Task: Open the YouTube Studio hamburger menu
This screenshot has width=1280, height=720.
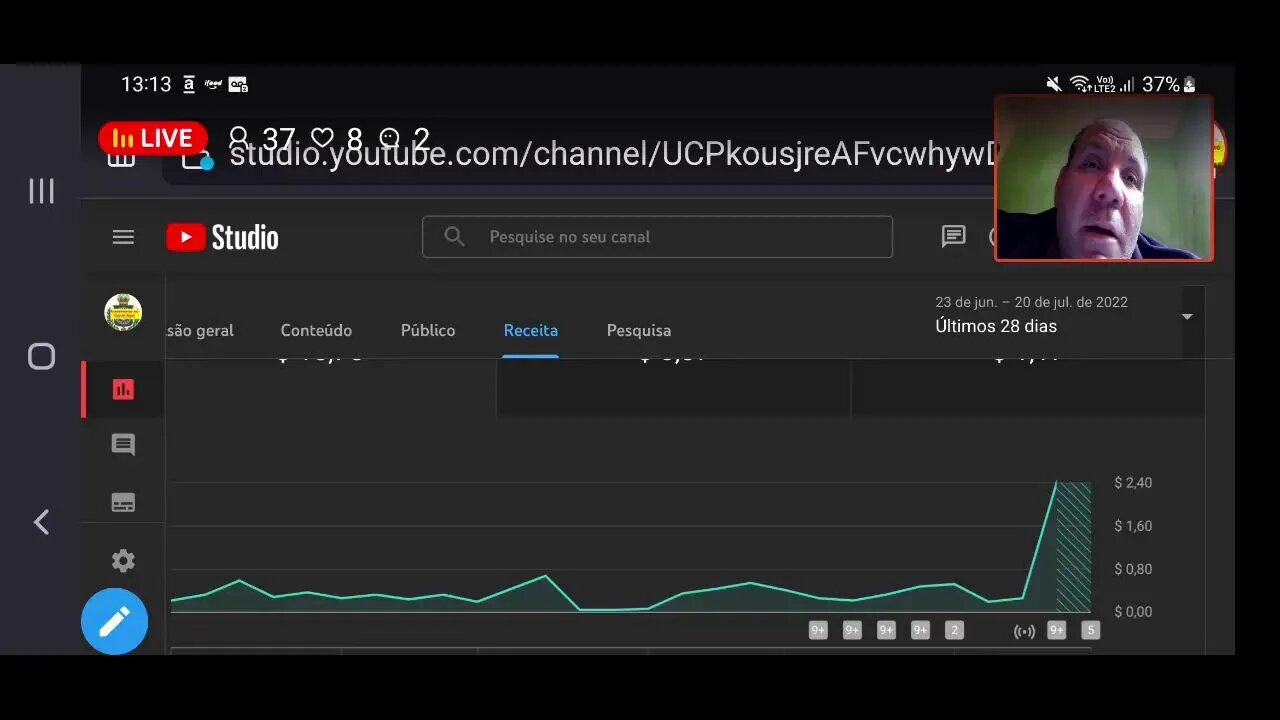Action: (x=123, y=237)
